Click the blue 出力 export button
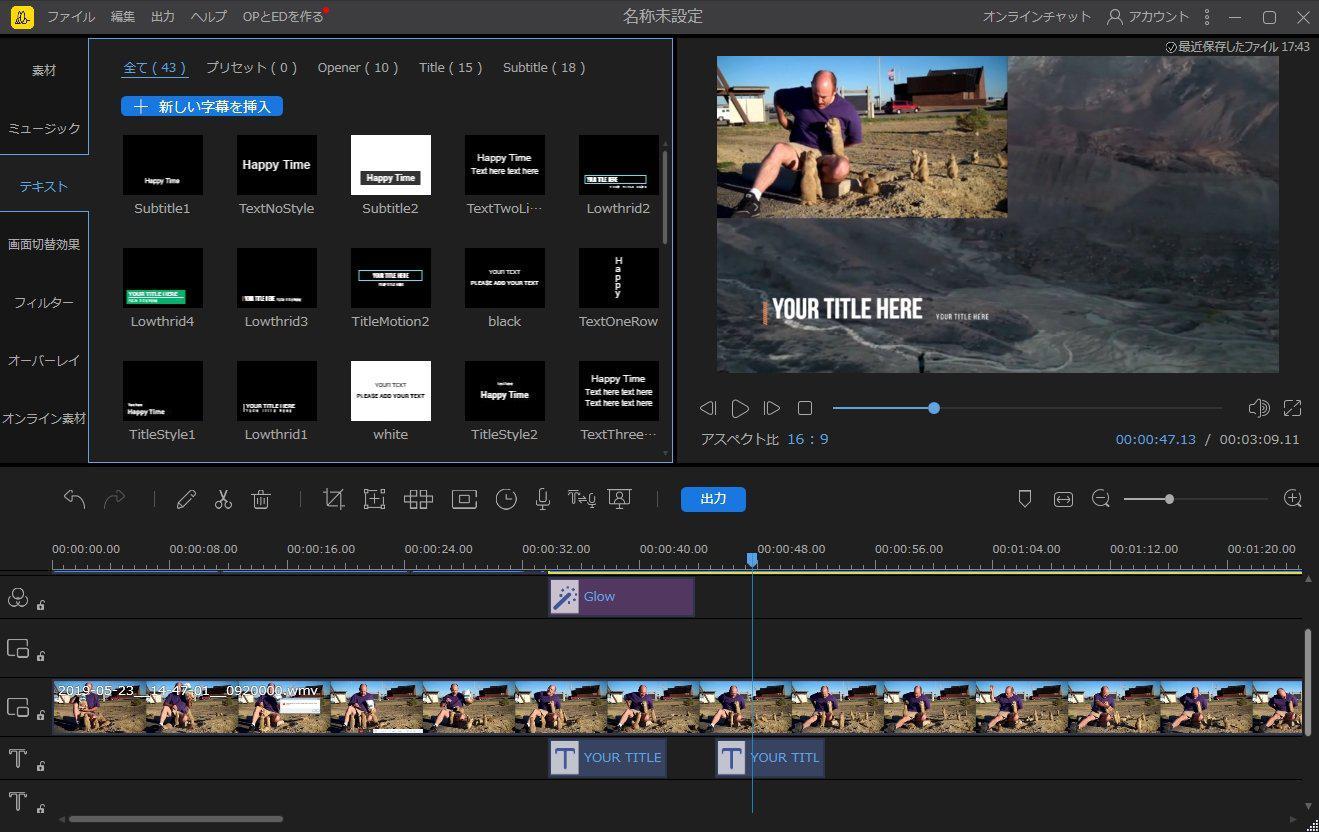The width and height of the screenshot is (1319, 832). pyautogui.click(x=713, y=499)
